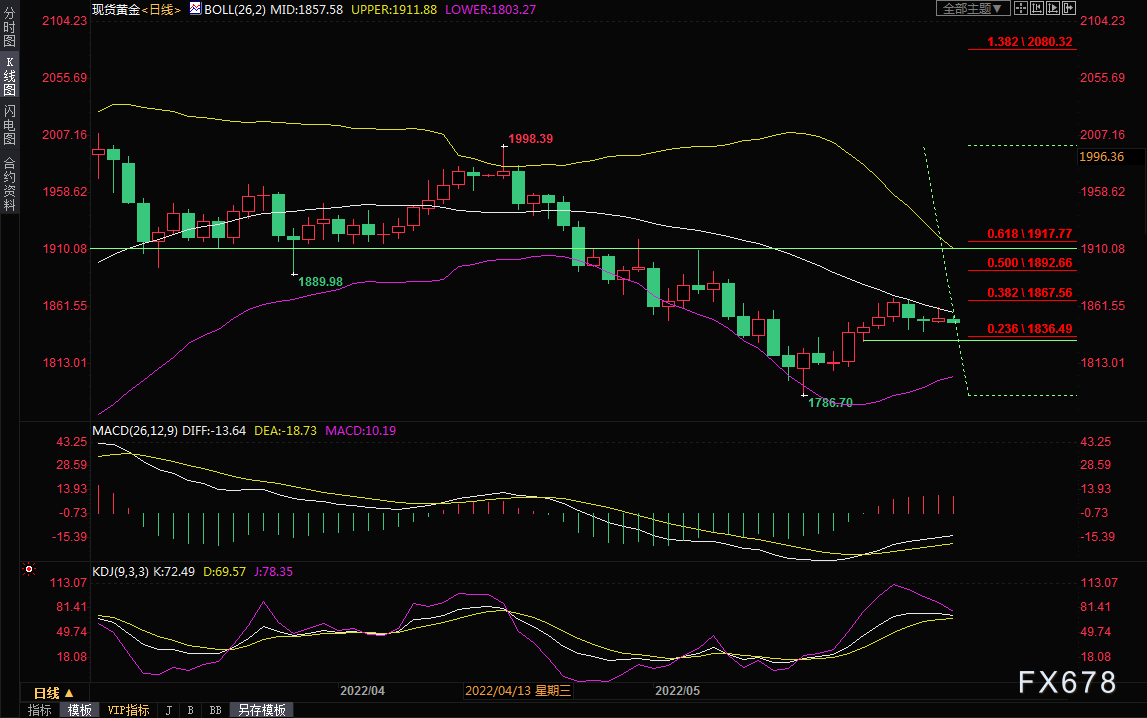Select the 模板 bottom tab

tap(80, 710)
